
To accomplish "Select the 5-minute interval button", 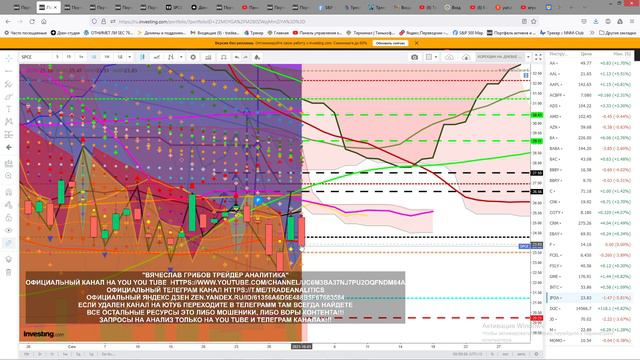I will tap(57, 57).
